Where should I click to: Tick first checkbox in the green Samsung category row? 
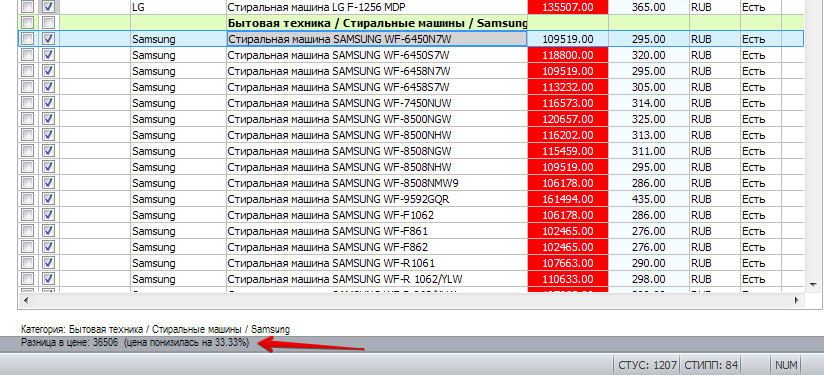[27, 23]
